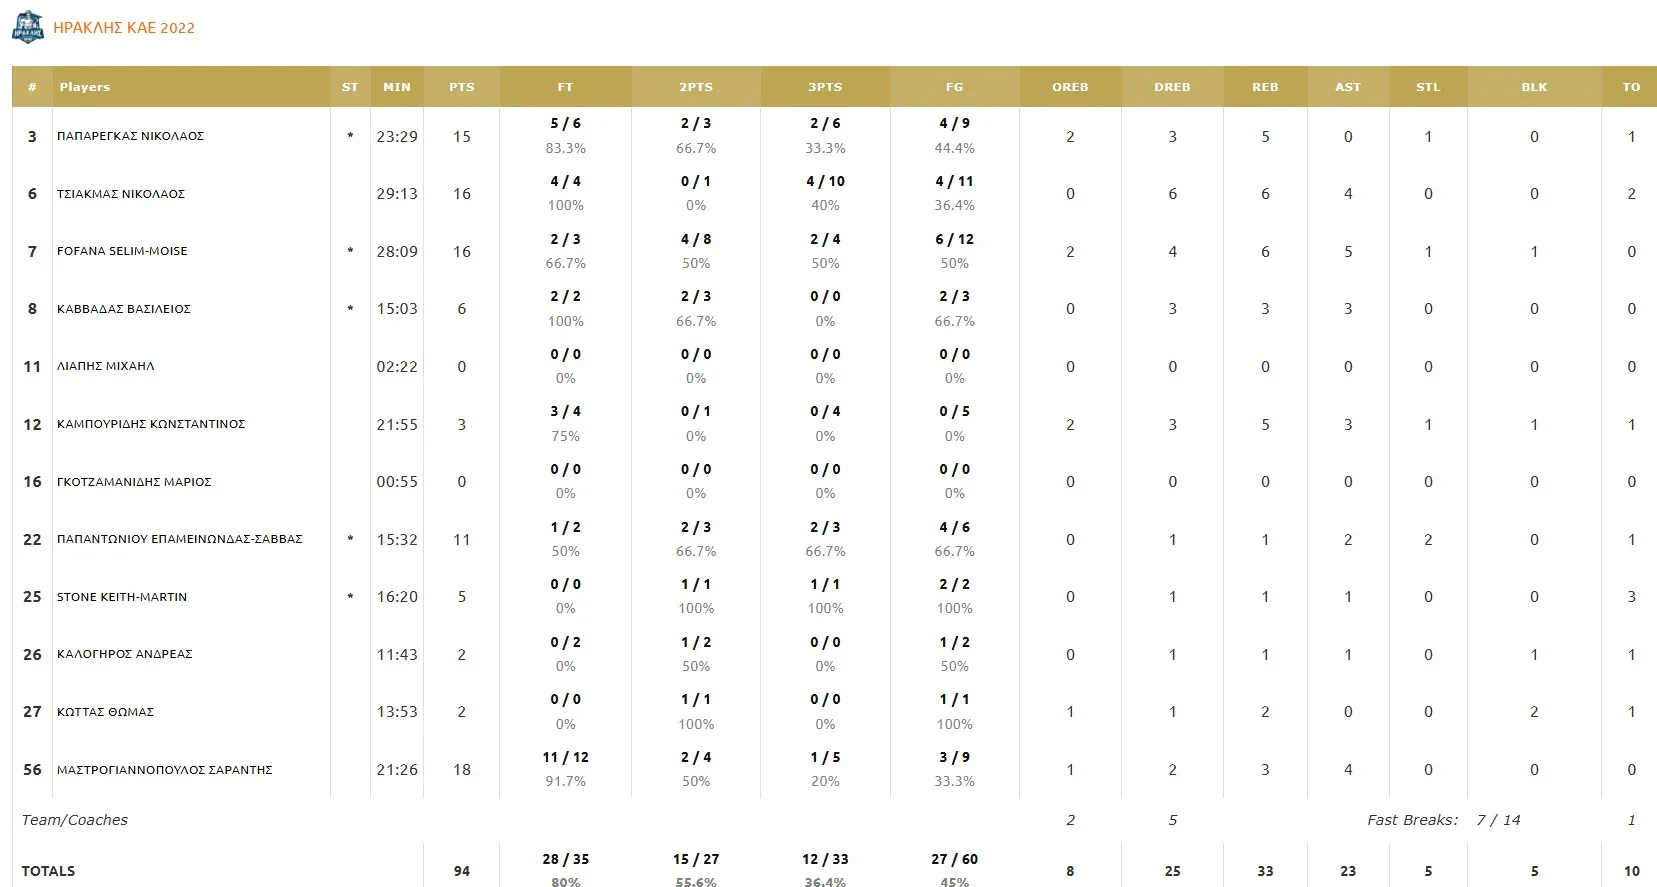Select the FT column header
Screen dimensions: 1657x887
(565, 87)
